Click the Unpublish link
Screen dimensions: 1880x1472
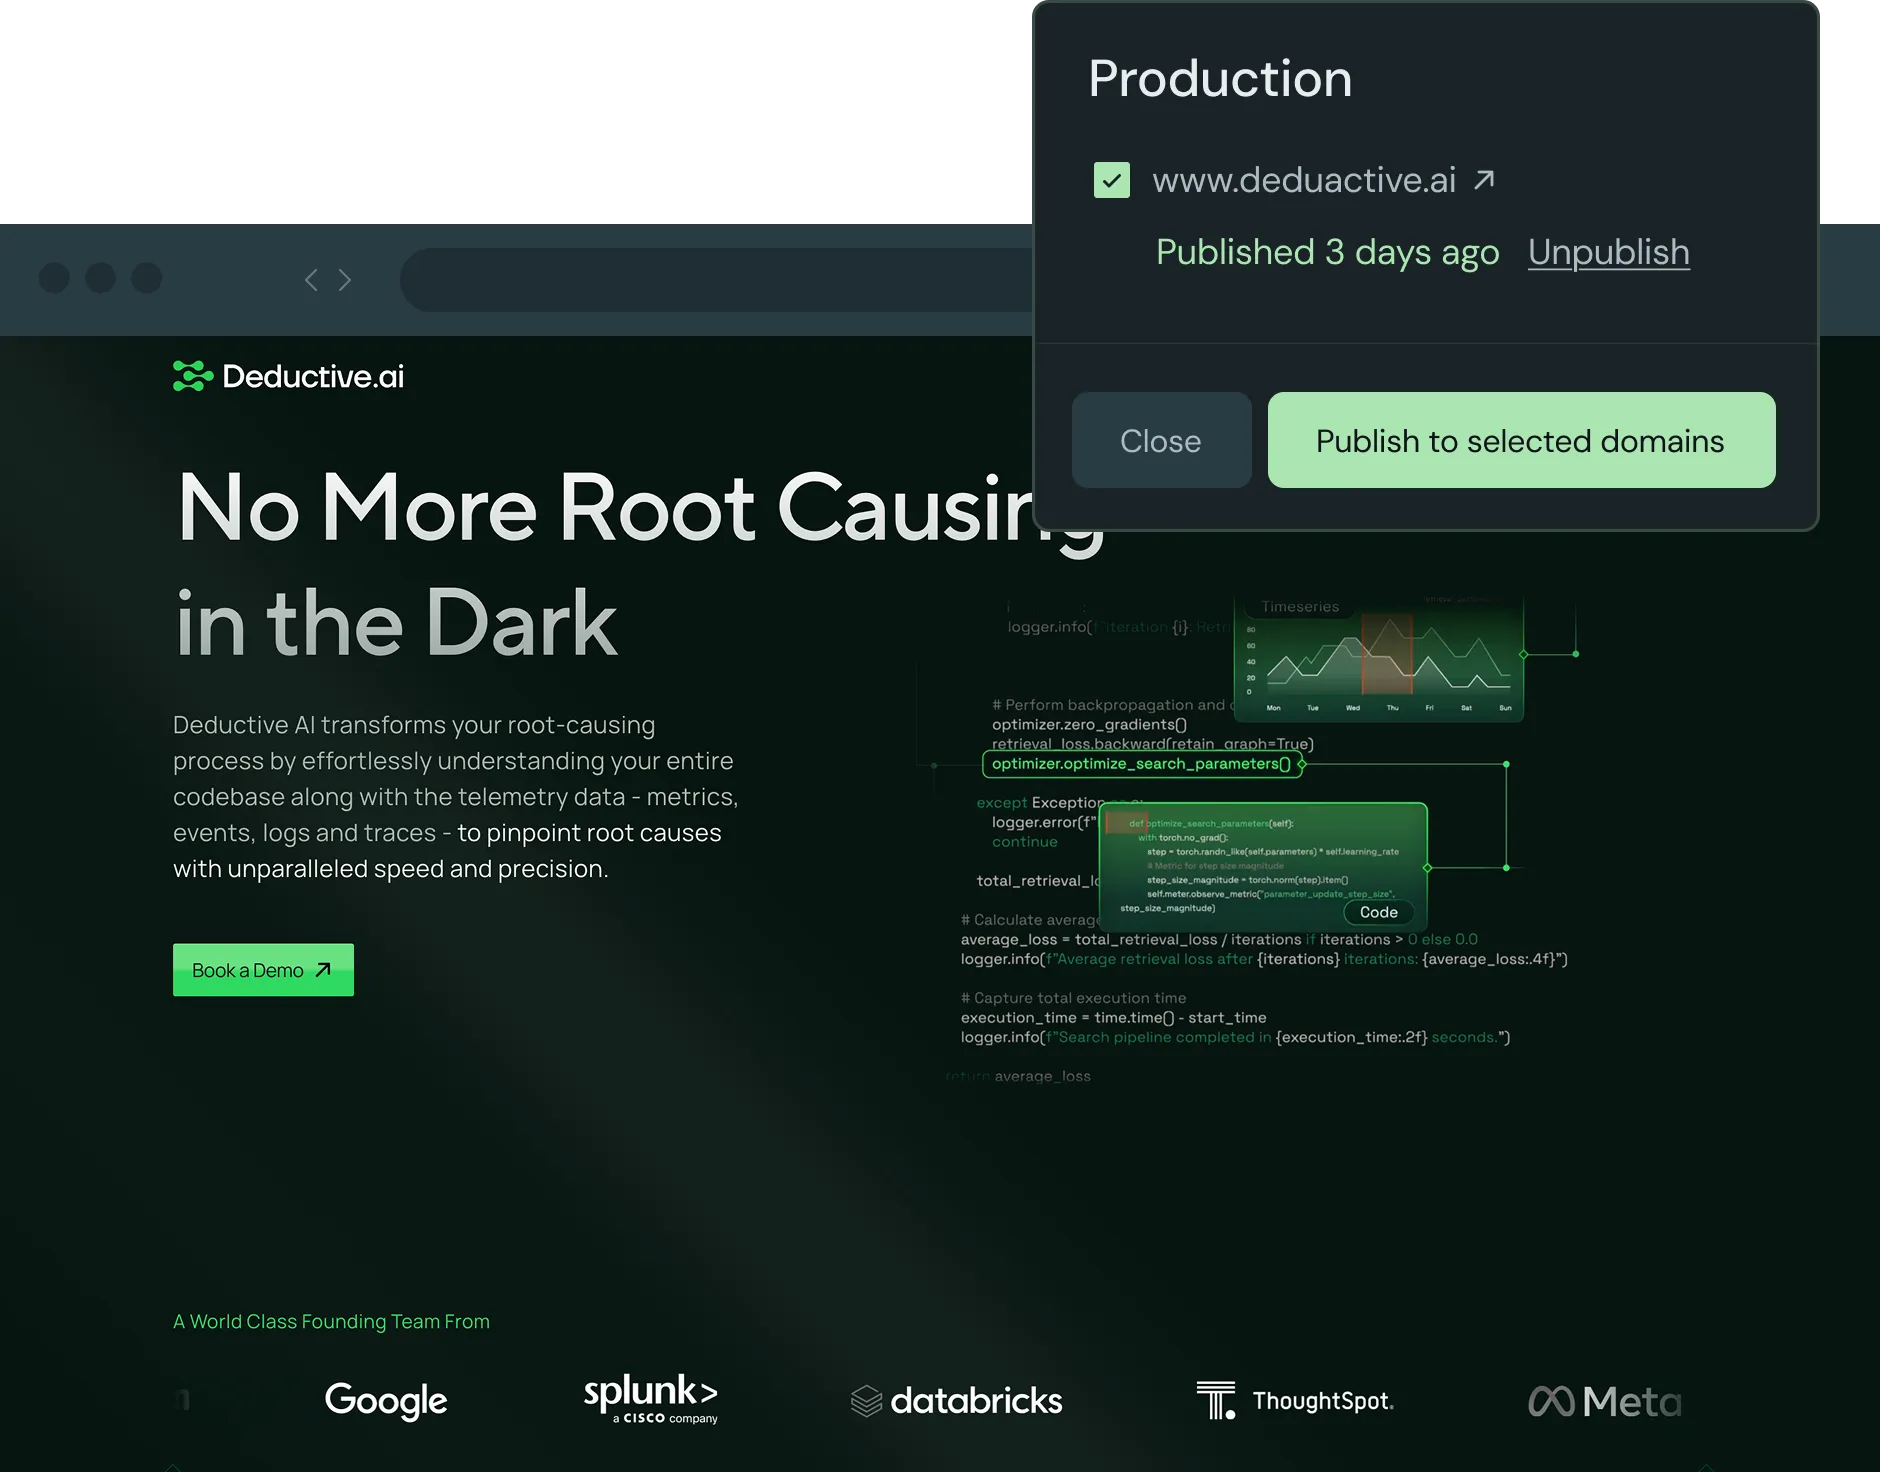1608,252
